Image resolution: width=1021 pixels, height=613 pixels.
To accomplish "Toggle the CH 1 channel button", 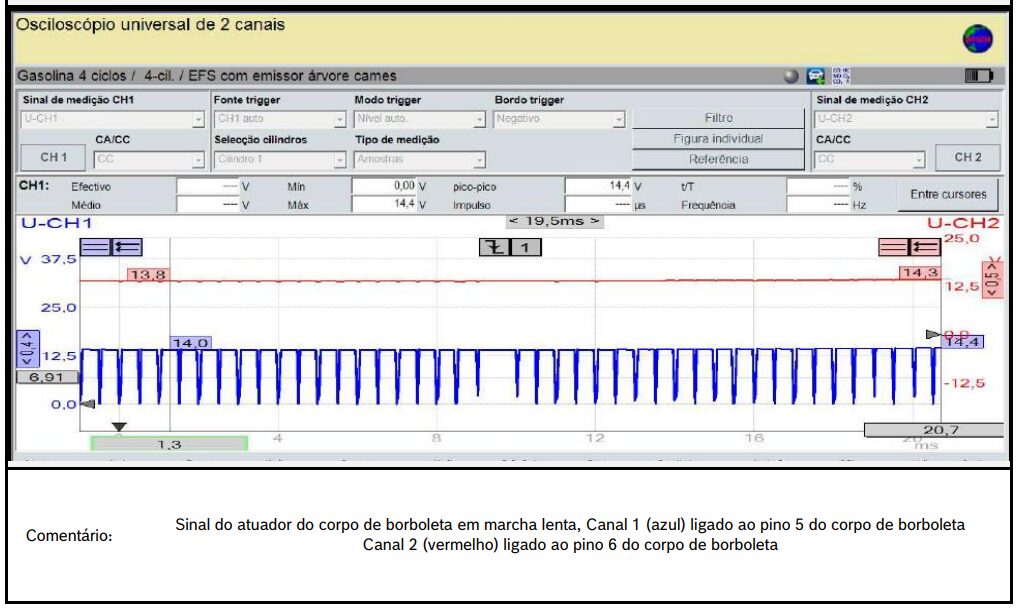I will (x=53, y=158).
